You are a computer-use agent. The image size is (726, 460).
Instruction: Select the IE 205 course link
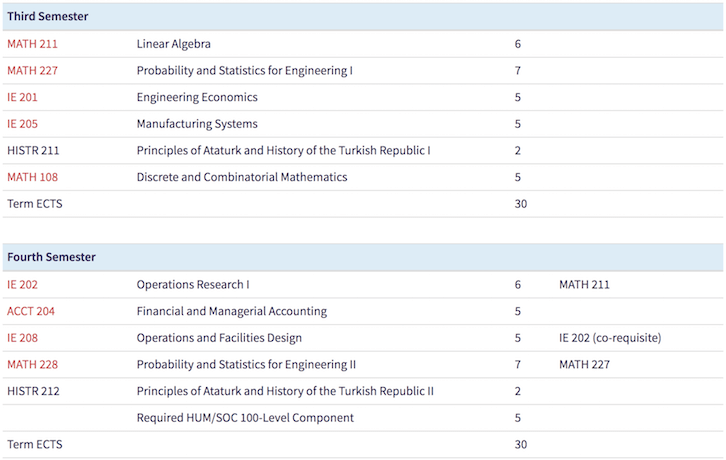click(23, 124)
